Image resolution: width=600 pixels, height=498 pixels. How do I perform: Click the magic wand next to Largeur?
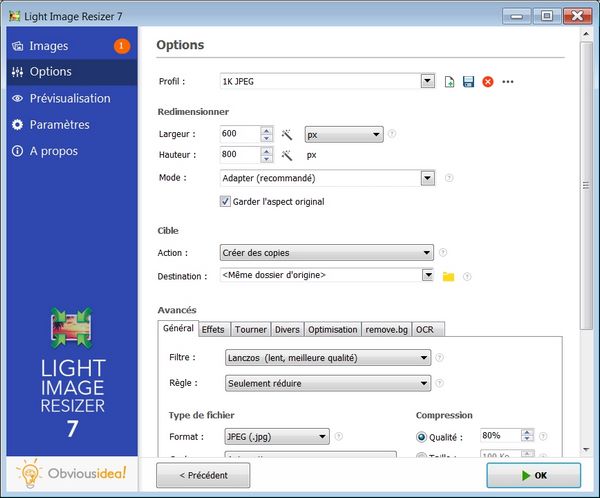(x=287, y=134)
